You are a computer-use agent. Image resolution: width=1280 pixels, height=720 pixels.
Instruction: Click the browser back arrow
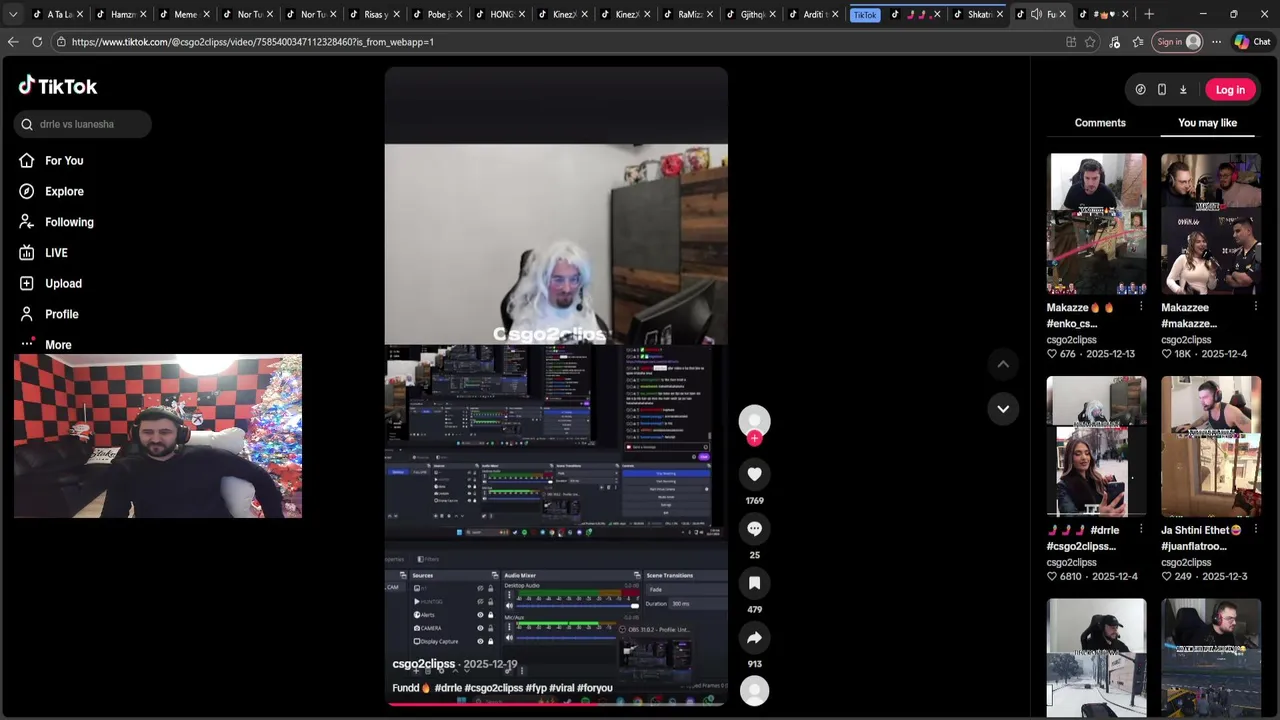click(x=13, y=42)
